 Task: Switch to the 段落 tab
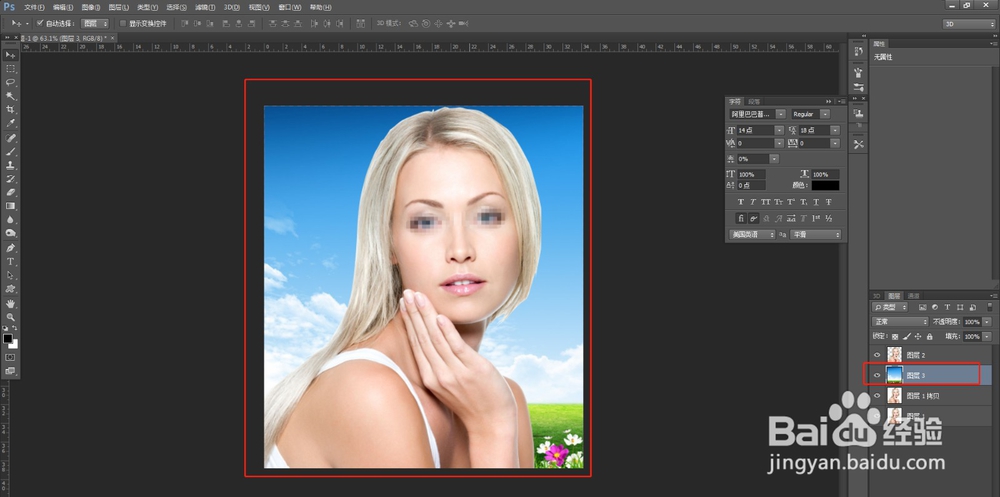(754, 101)
